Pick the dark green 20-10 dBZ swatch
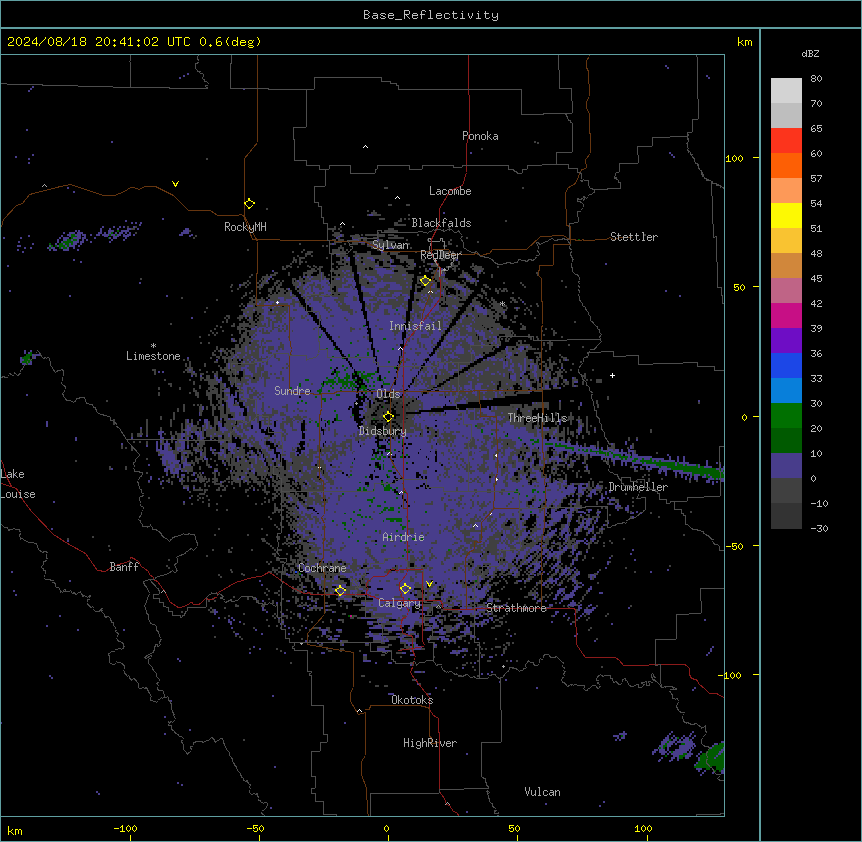This screenshot has height=842, width=862. click(x=786, y=441)
